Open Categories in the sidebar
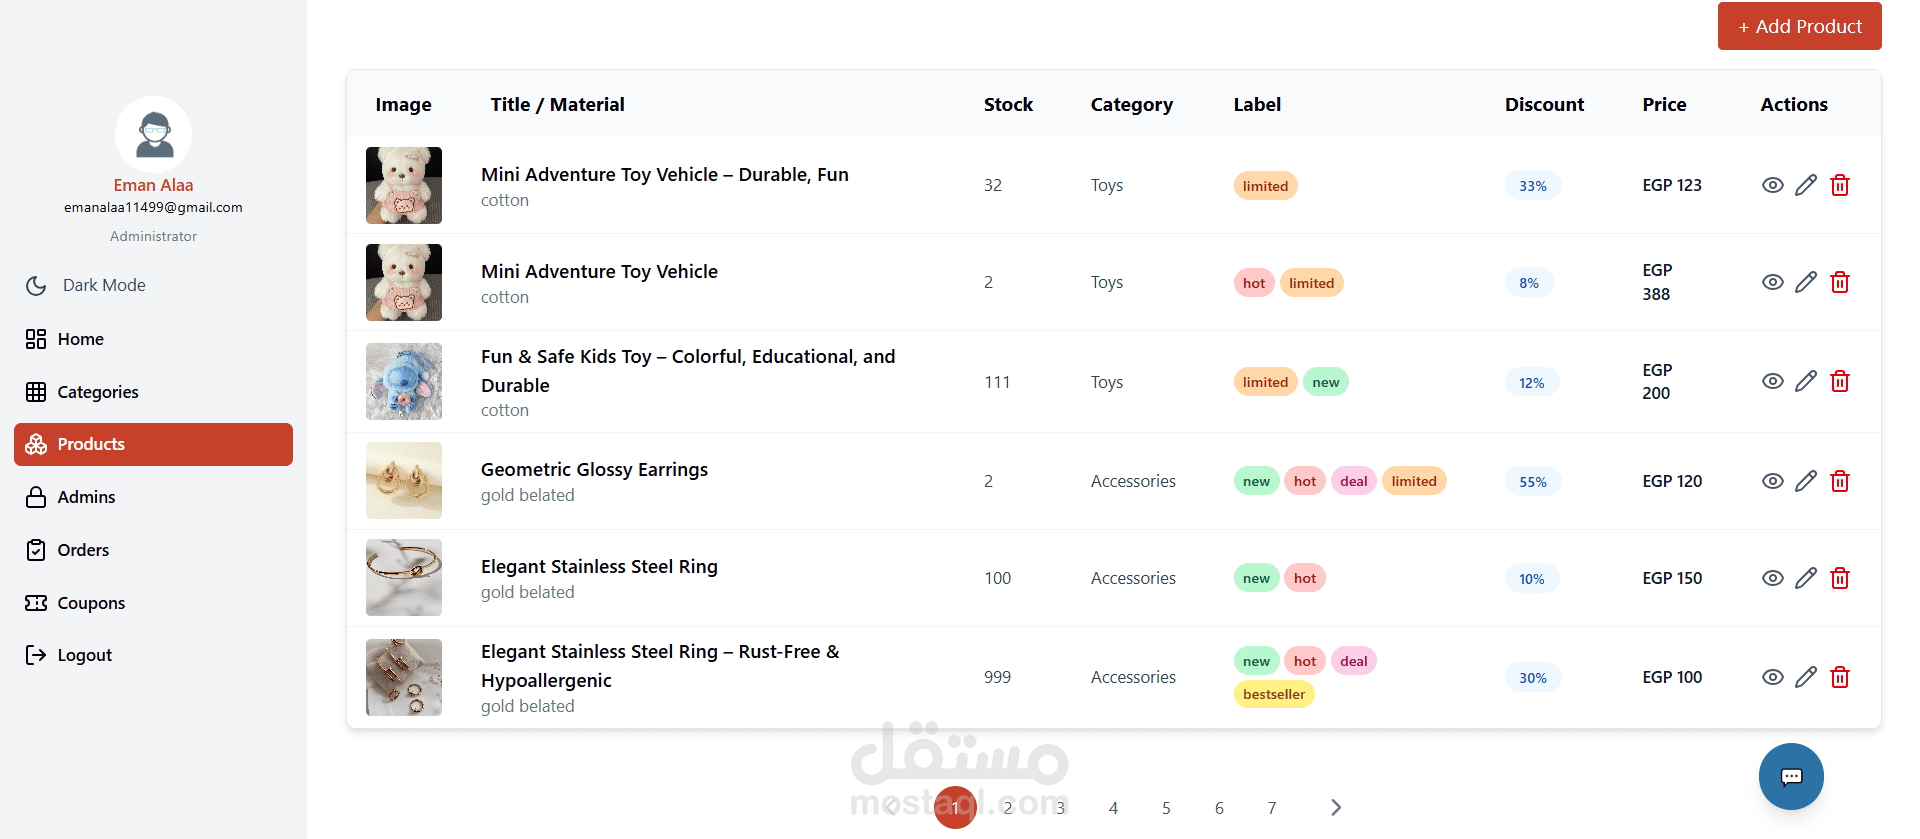Viewport: 1920px width, 839px height. pyautogui.click(x=153, y=392)
